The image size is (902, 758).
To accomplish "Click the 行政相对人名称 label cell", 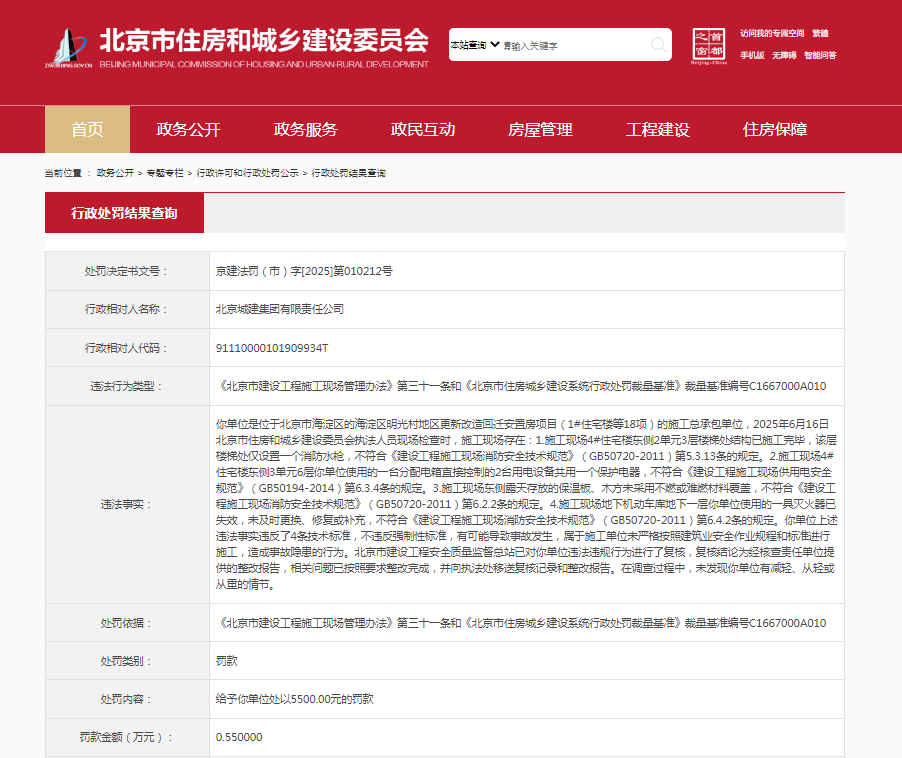I will [127, 309].
